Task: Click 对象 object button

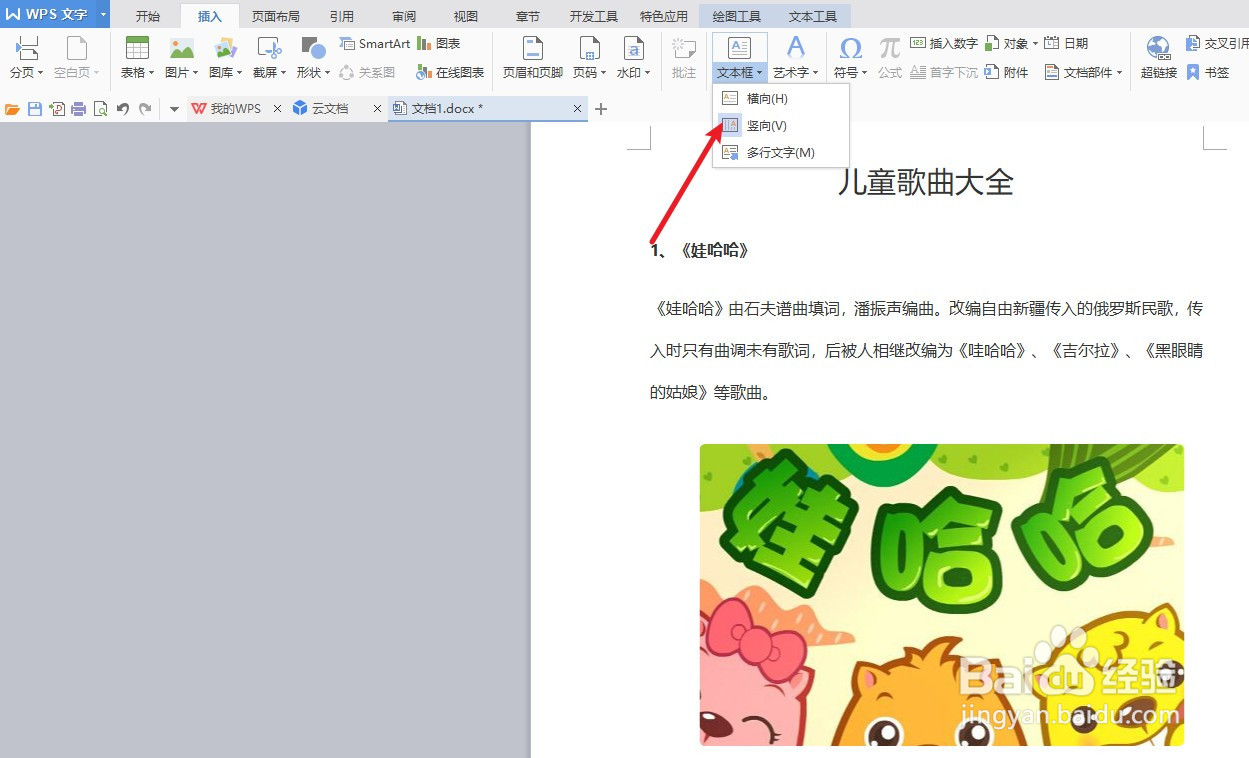Action: [1011, 44]
